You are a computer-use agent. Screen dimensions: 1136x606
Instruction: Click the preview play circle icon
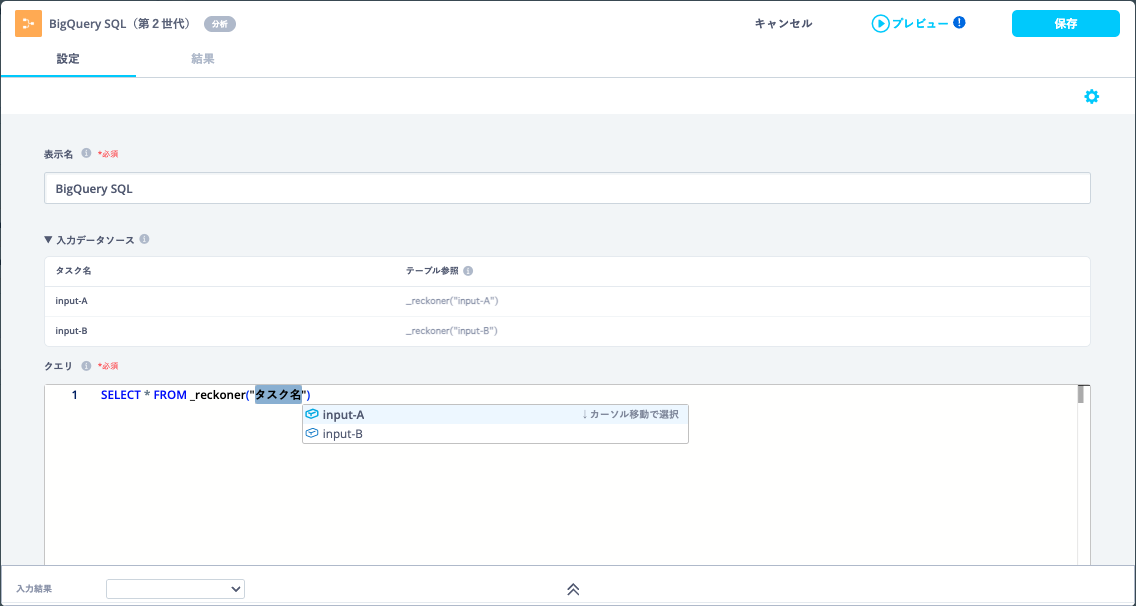tap(880, 24)
